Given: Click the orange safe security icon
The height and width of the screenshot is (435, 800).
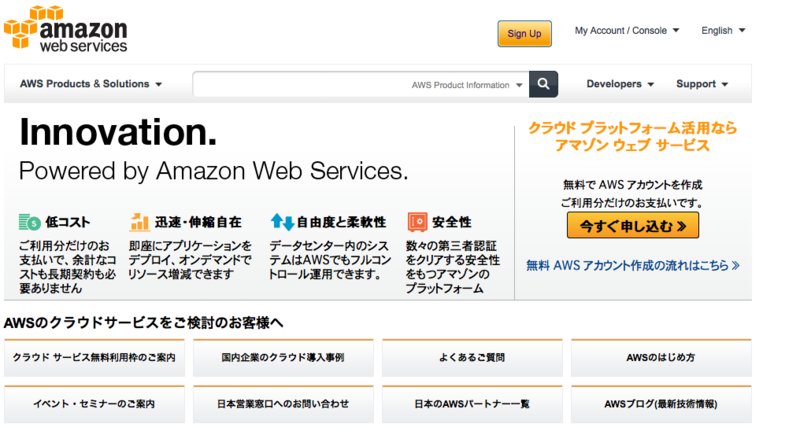Looking at the screenshot, I should (x=417, y=222).
